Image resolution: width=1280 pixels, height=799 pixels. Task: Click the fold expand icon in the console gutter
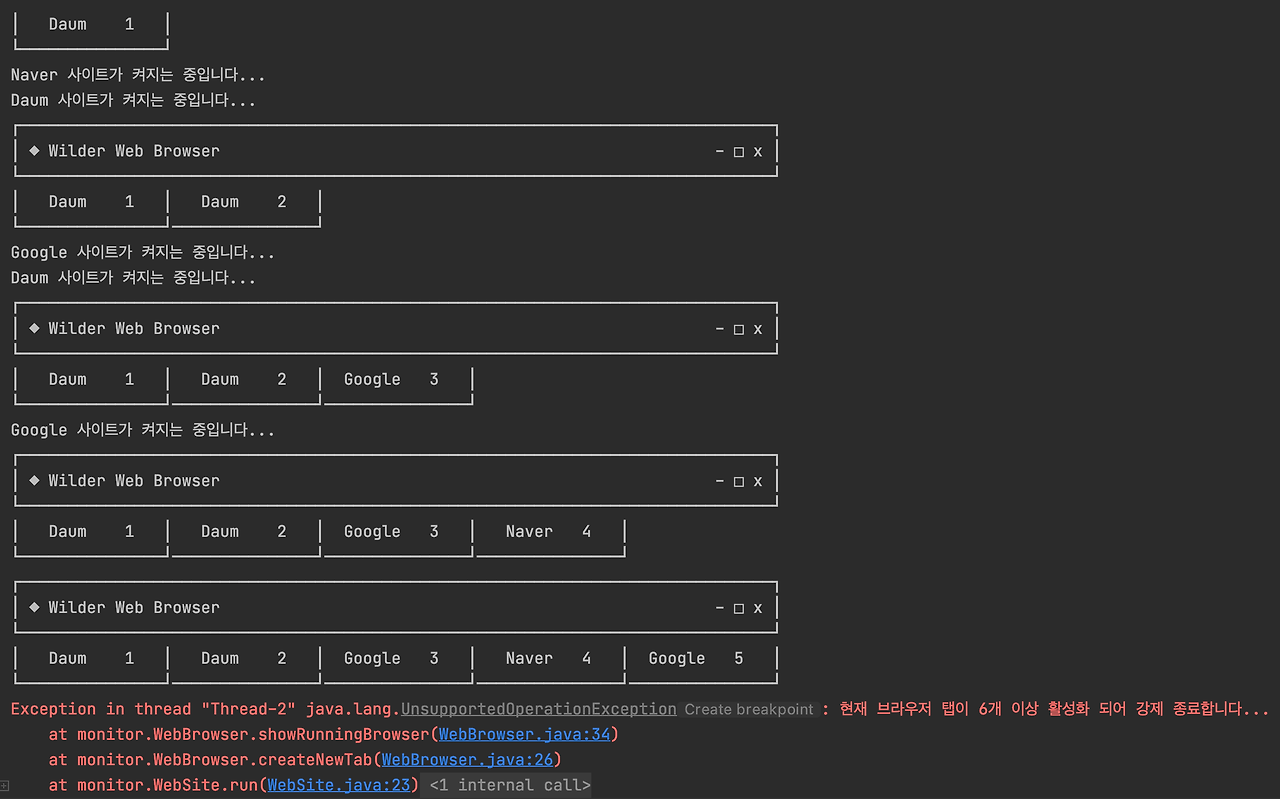tap(5, 785)
